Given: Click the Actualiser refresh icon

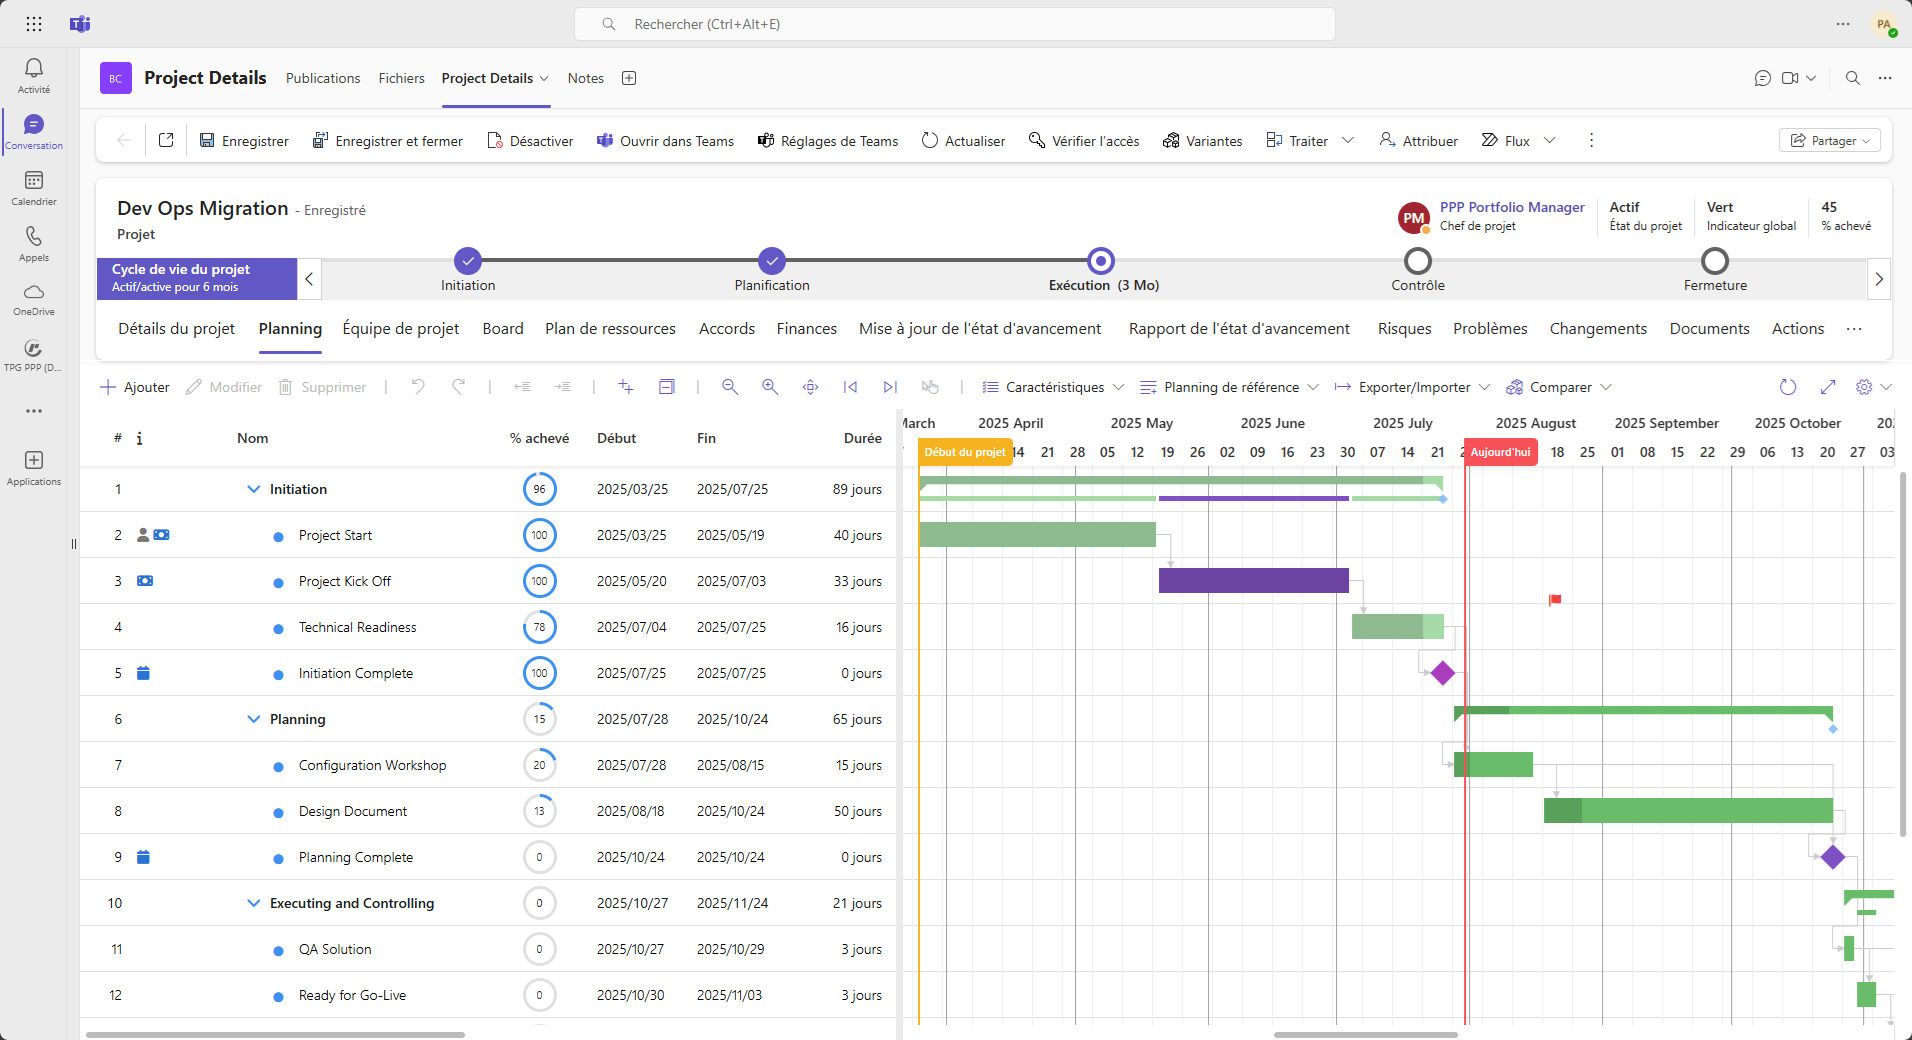Looking at the screenshot, I should (x=962, y=140).
